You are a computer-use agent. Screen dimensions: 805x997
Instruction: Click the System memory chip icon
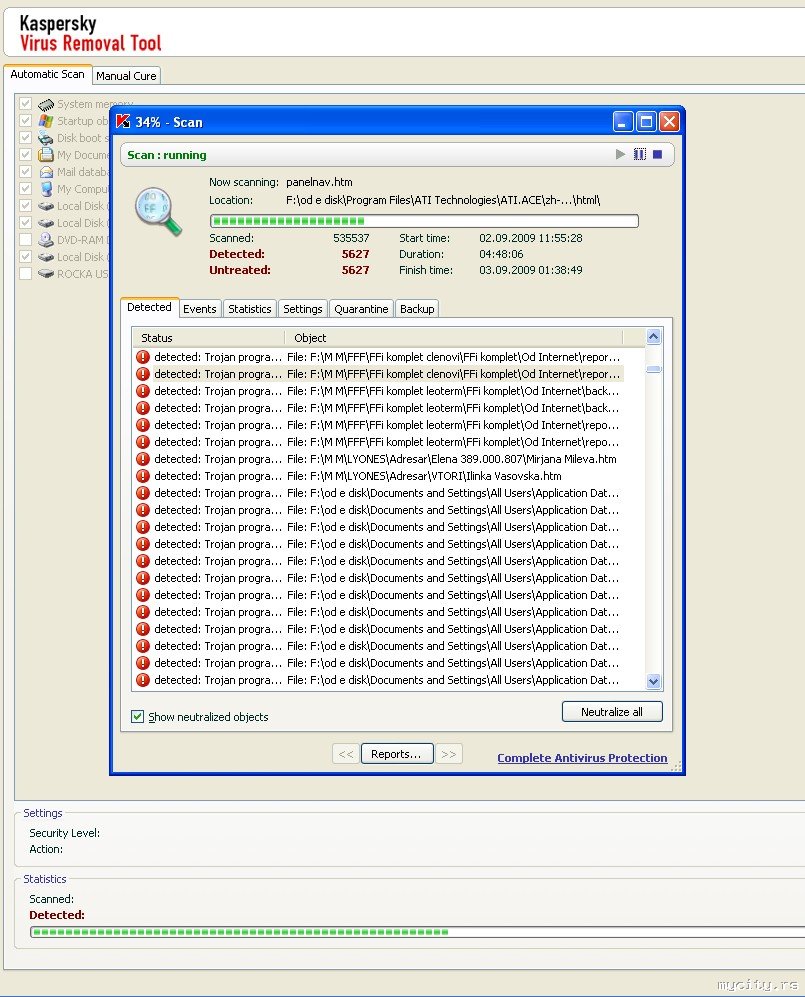click(x=46, y=104)
